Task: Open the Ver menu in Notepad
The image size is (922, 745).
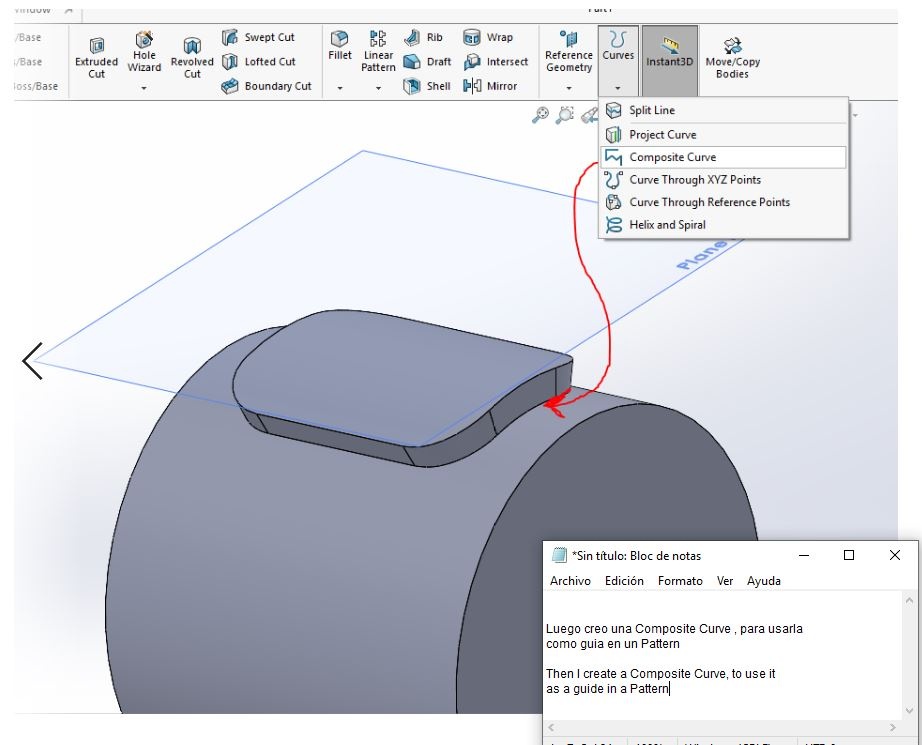Action: tap(725, 581)
